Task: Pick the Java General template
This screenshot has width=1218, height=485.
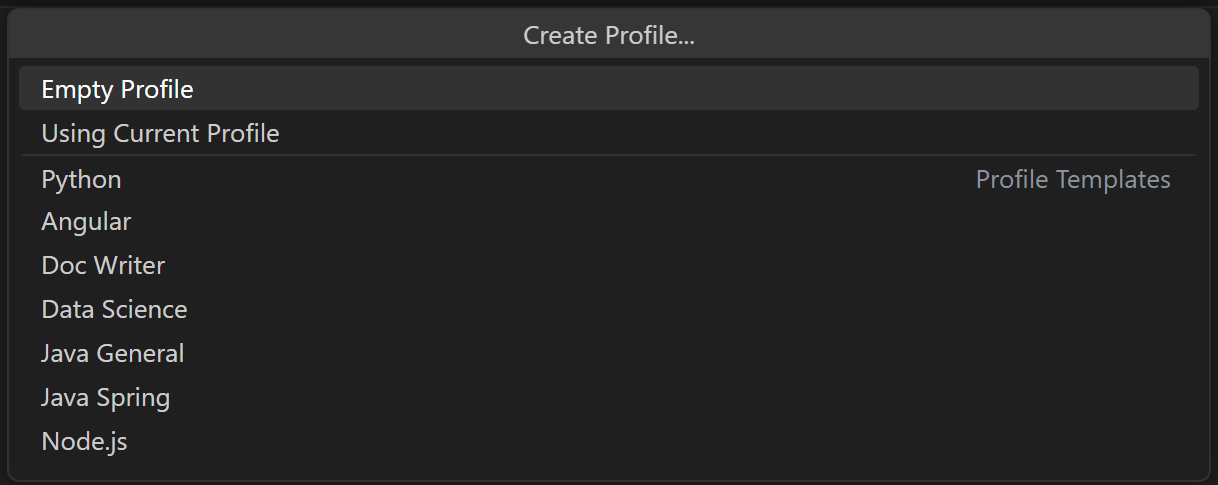Action: pos(113,354)
